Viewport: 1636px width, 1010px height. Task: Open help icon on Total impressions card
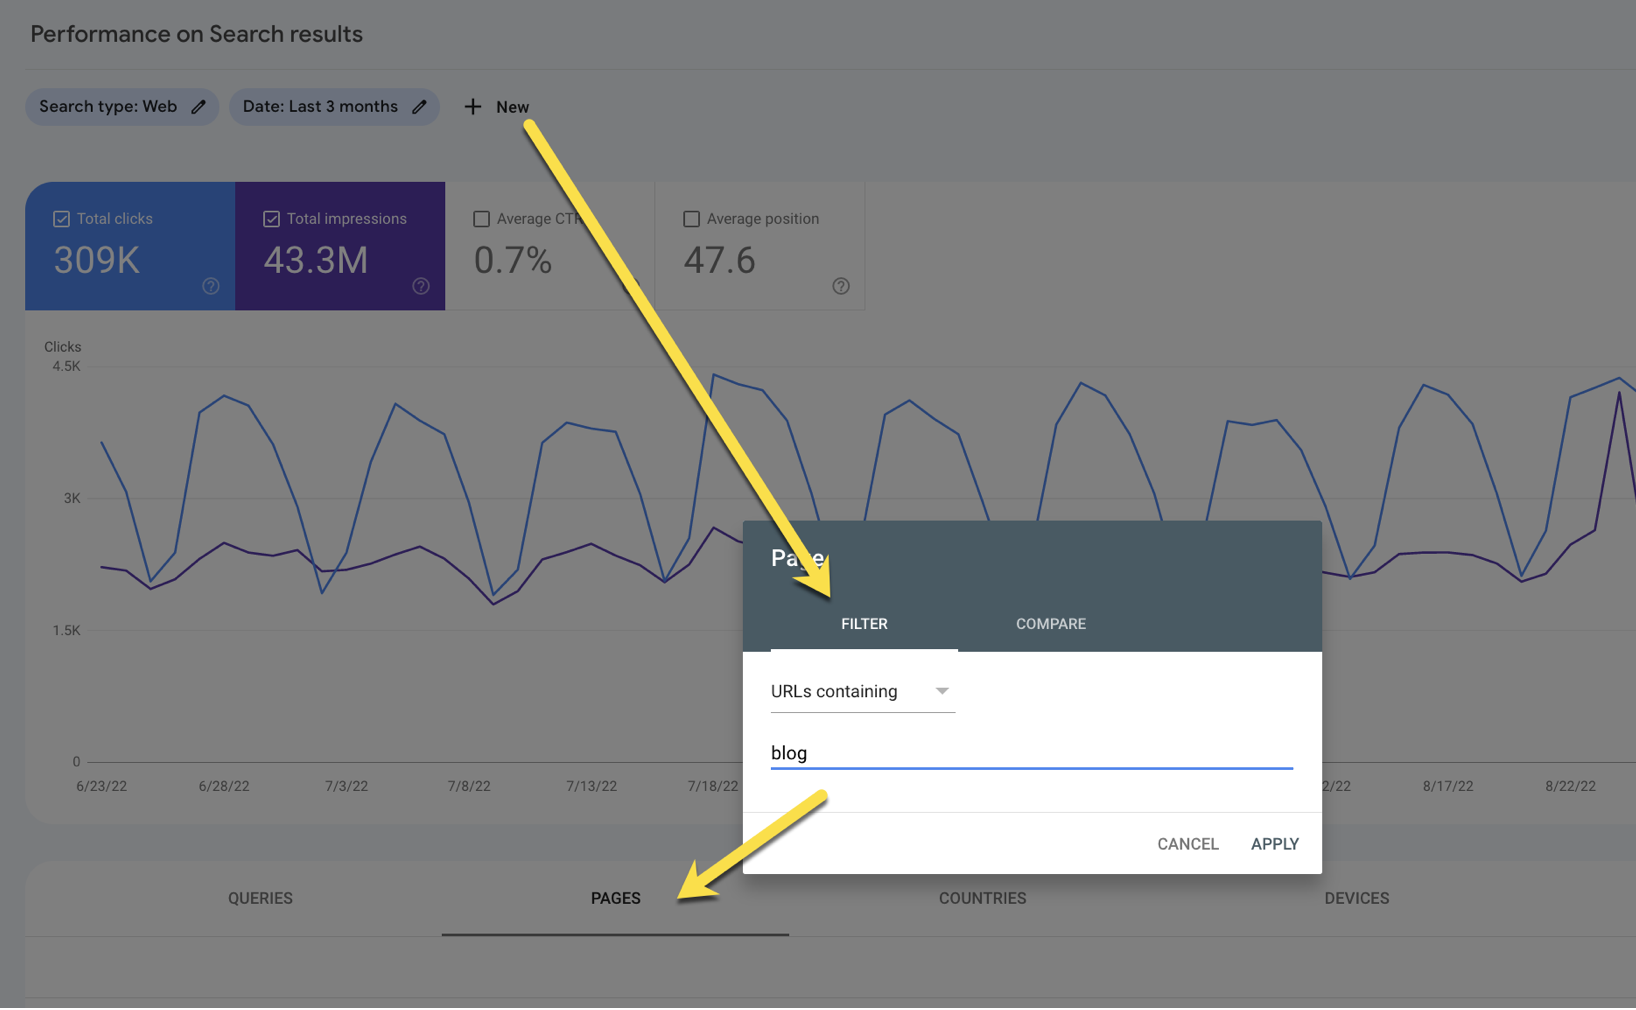click(421, 286)
